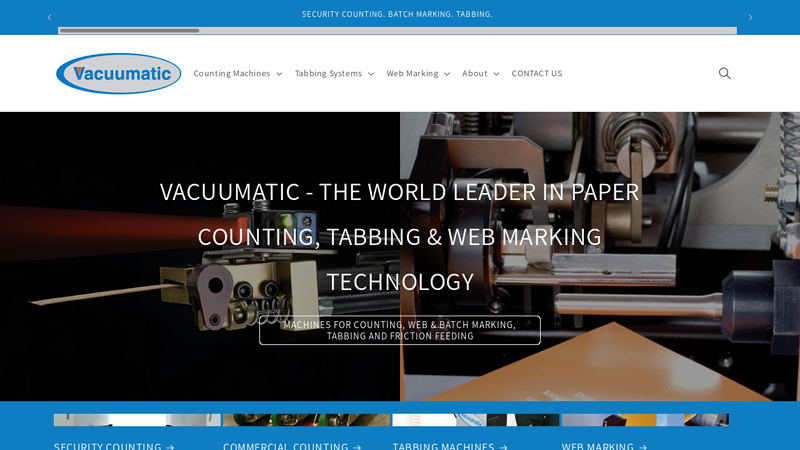Advance to next announcement with right arrow
This screenshot has height=450, width=800.
coord(750,17)
